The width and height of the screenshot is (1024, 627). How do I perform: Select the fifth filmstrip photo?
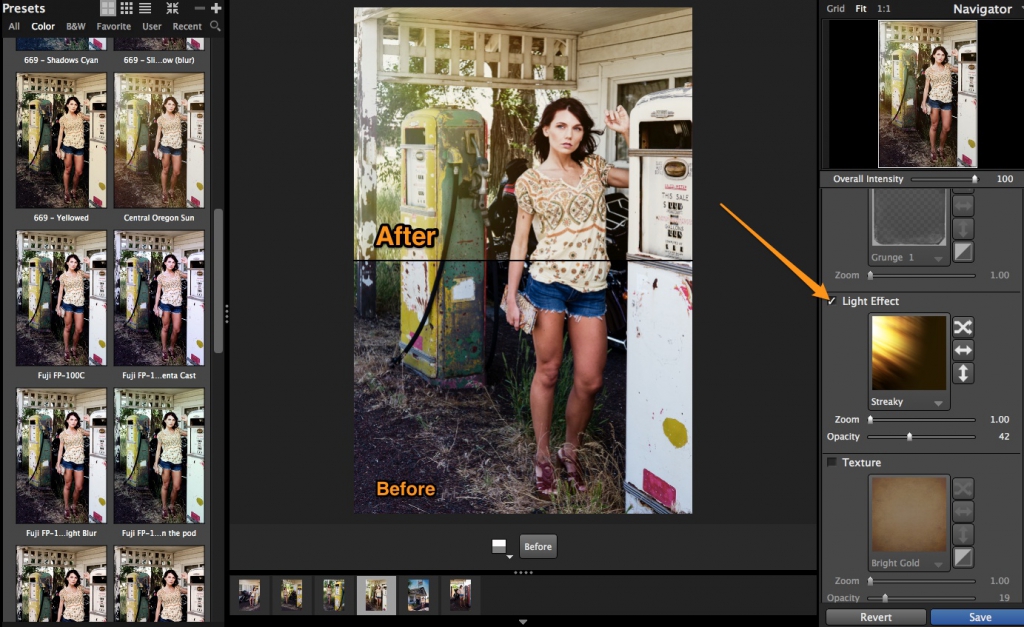(x=418, y=595)
